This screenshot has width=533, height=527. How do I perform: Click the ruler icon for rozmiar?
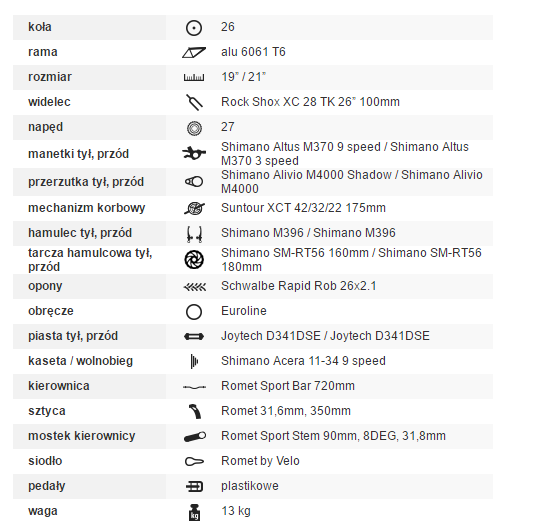click(194, 78)
